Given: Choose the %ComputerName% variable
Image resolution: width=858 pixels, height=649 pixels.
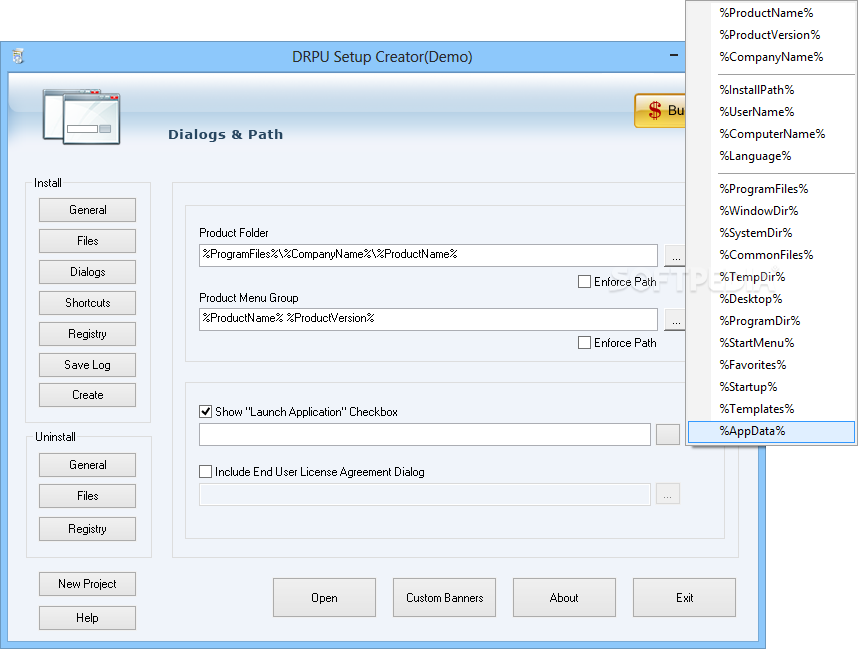Looking at the screenshot, I should coord(772,134).
